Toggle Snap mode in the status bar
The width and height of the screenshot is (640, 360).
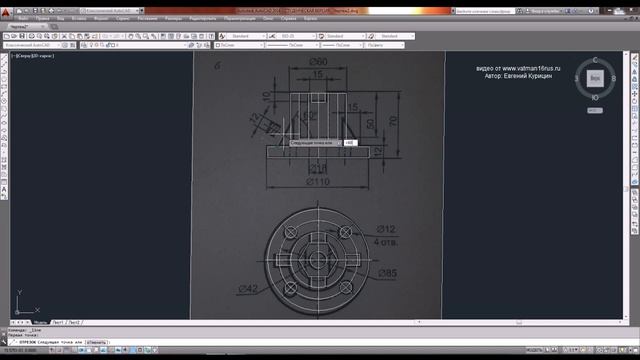tap(59, 350)
